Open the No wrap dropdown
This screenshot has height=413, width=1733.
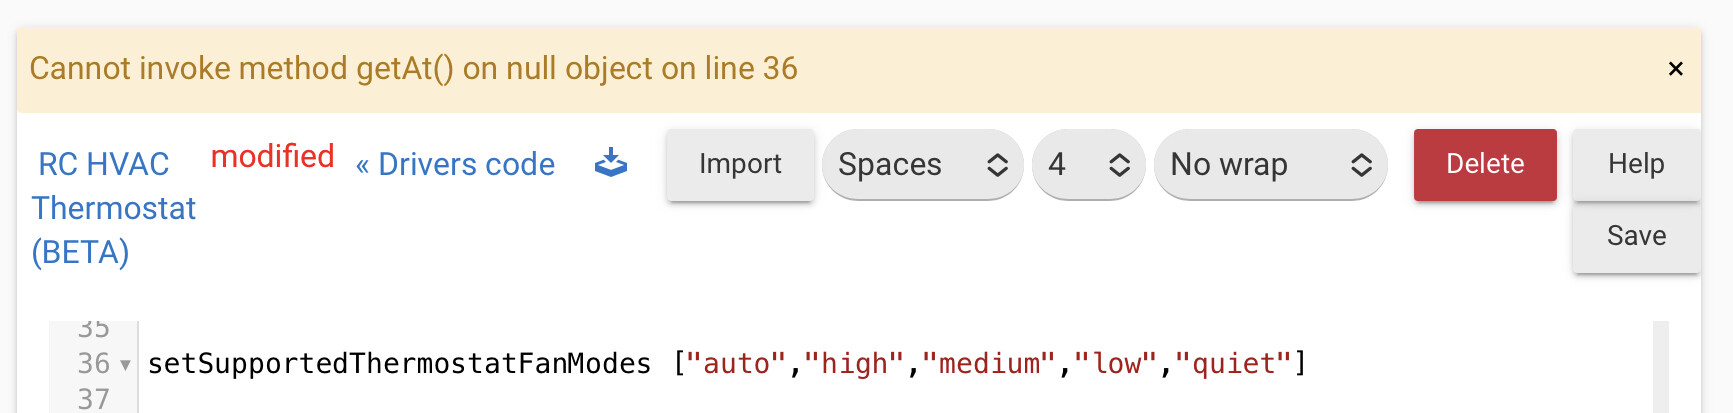pyautogui.click(x=1270, y=165)
